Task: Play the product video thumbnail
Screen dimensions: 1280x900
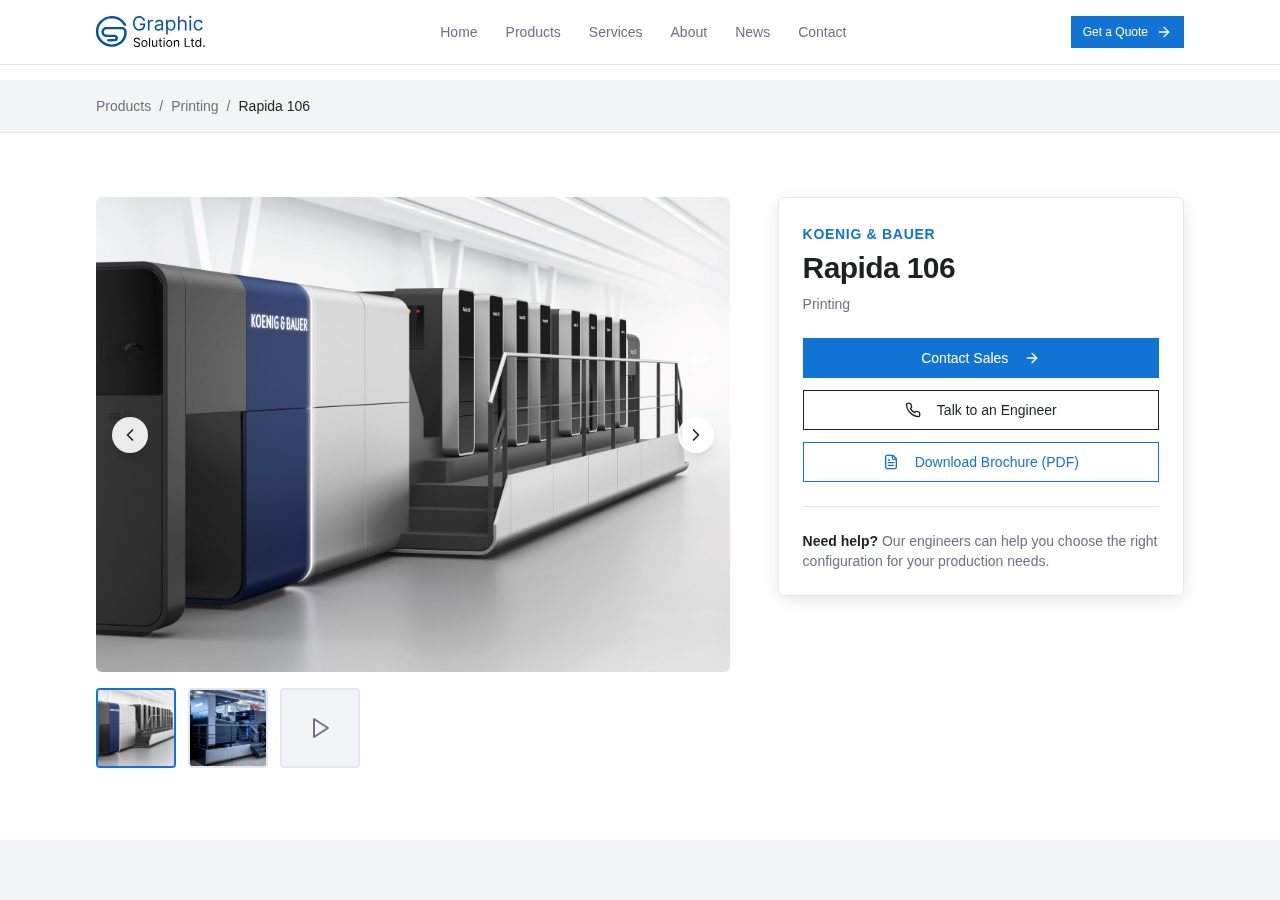Action: (320, 728)
